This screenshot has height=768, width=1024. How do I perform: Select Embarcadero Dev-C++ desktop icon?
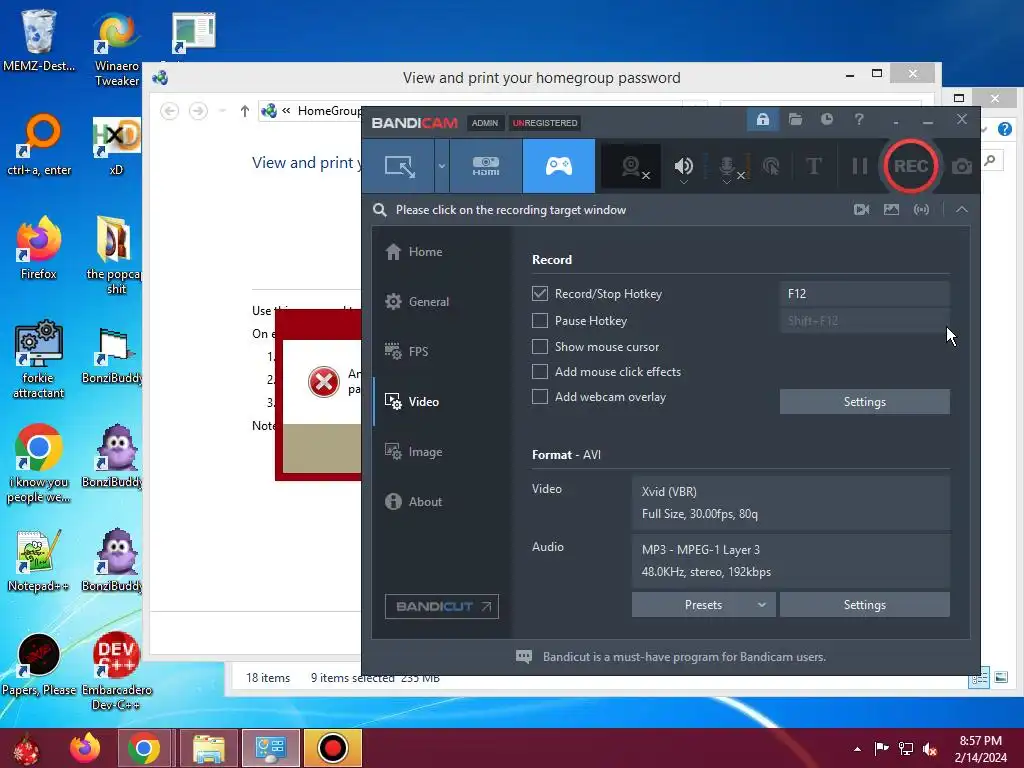tap(116, 671)
